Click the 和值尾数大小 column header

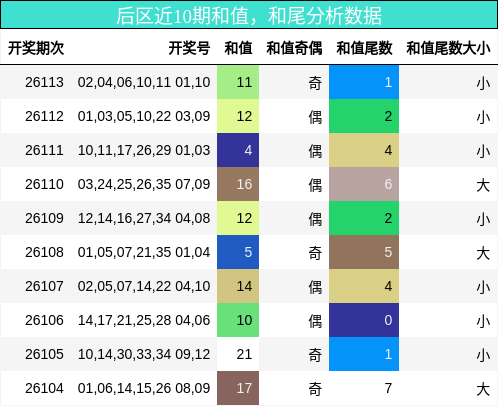point(448,48)
